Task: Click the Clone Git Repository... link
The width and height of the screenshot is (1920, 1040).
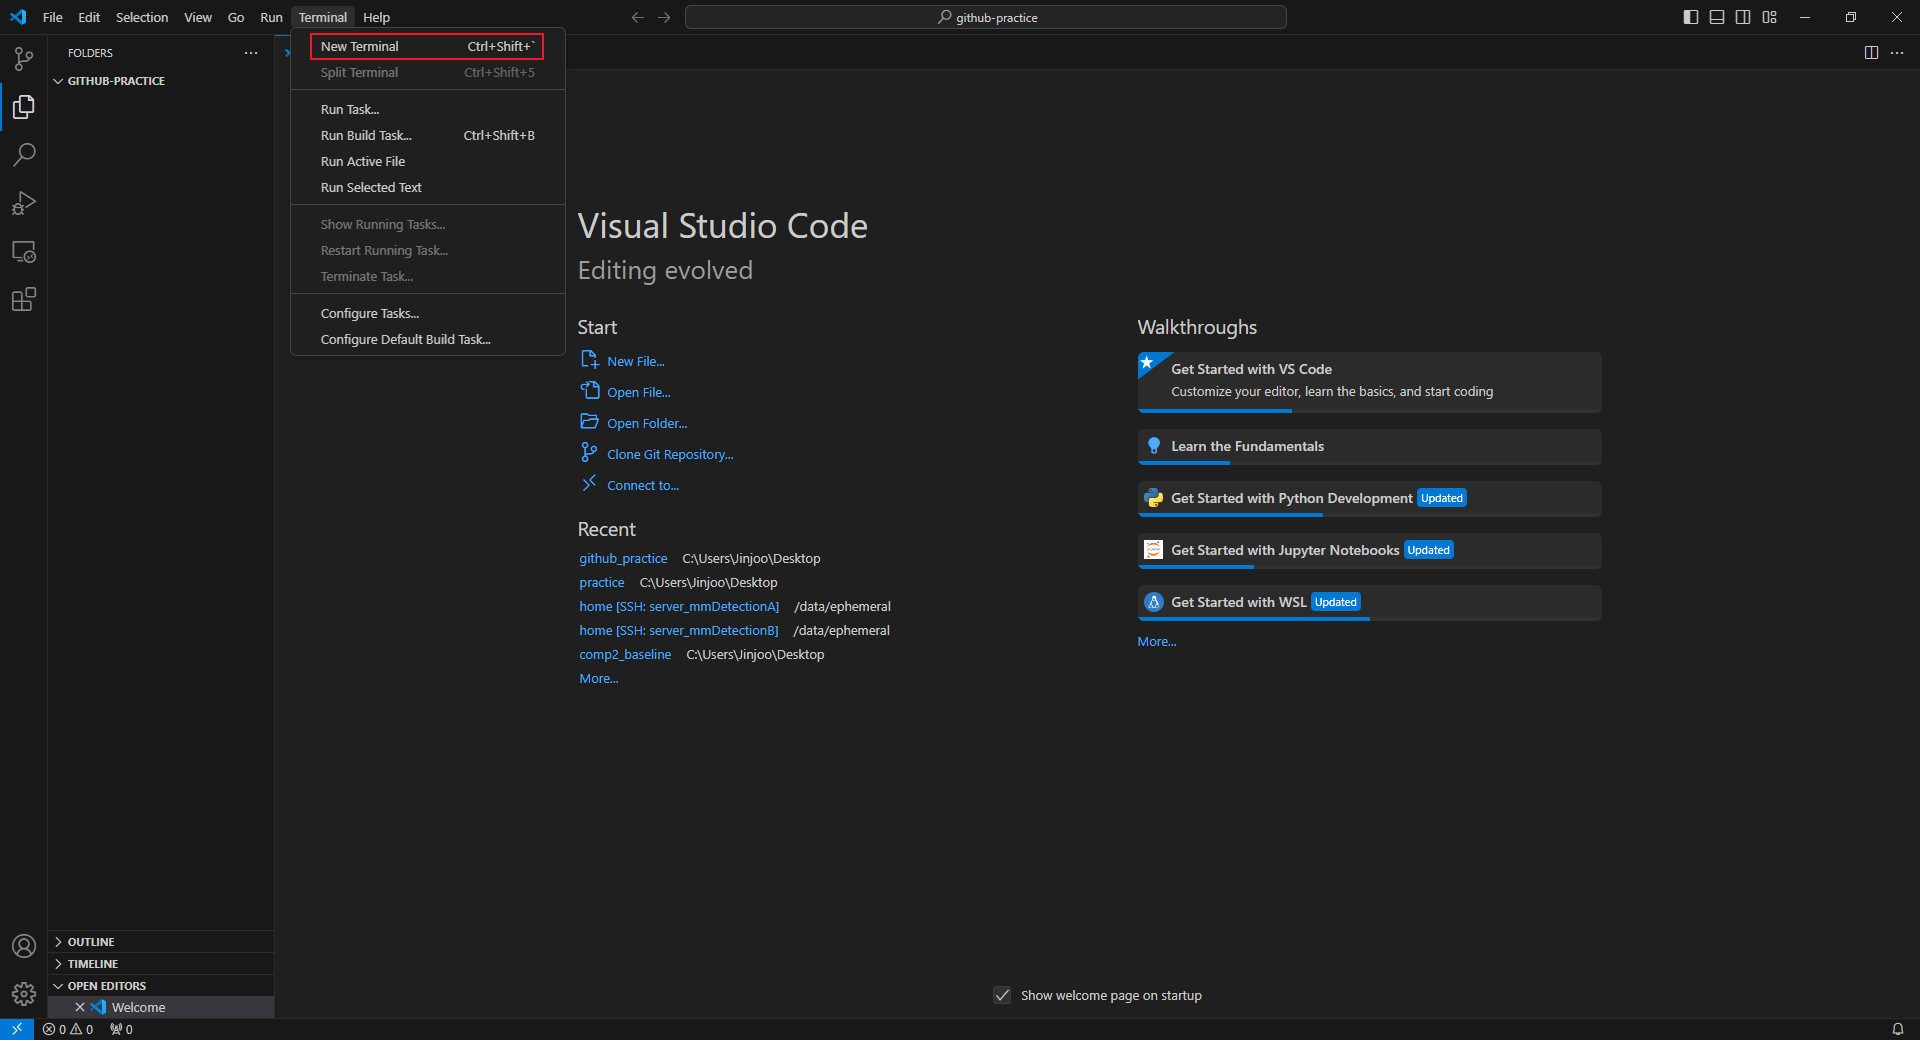Action: 670,455
